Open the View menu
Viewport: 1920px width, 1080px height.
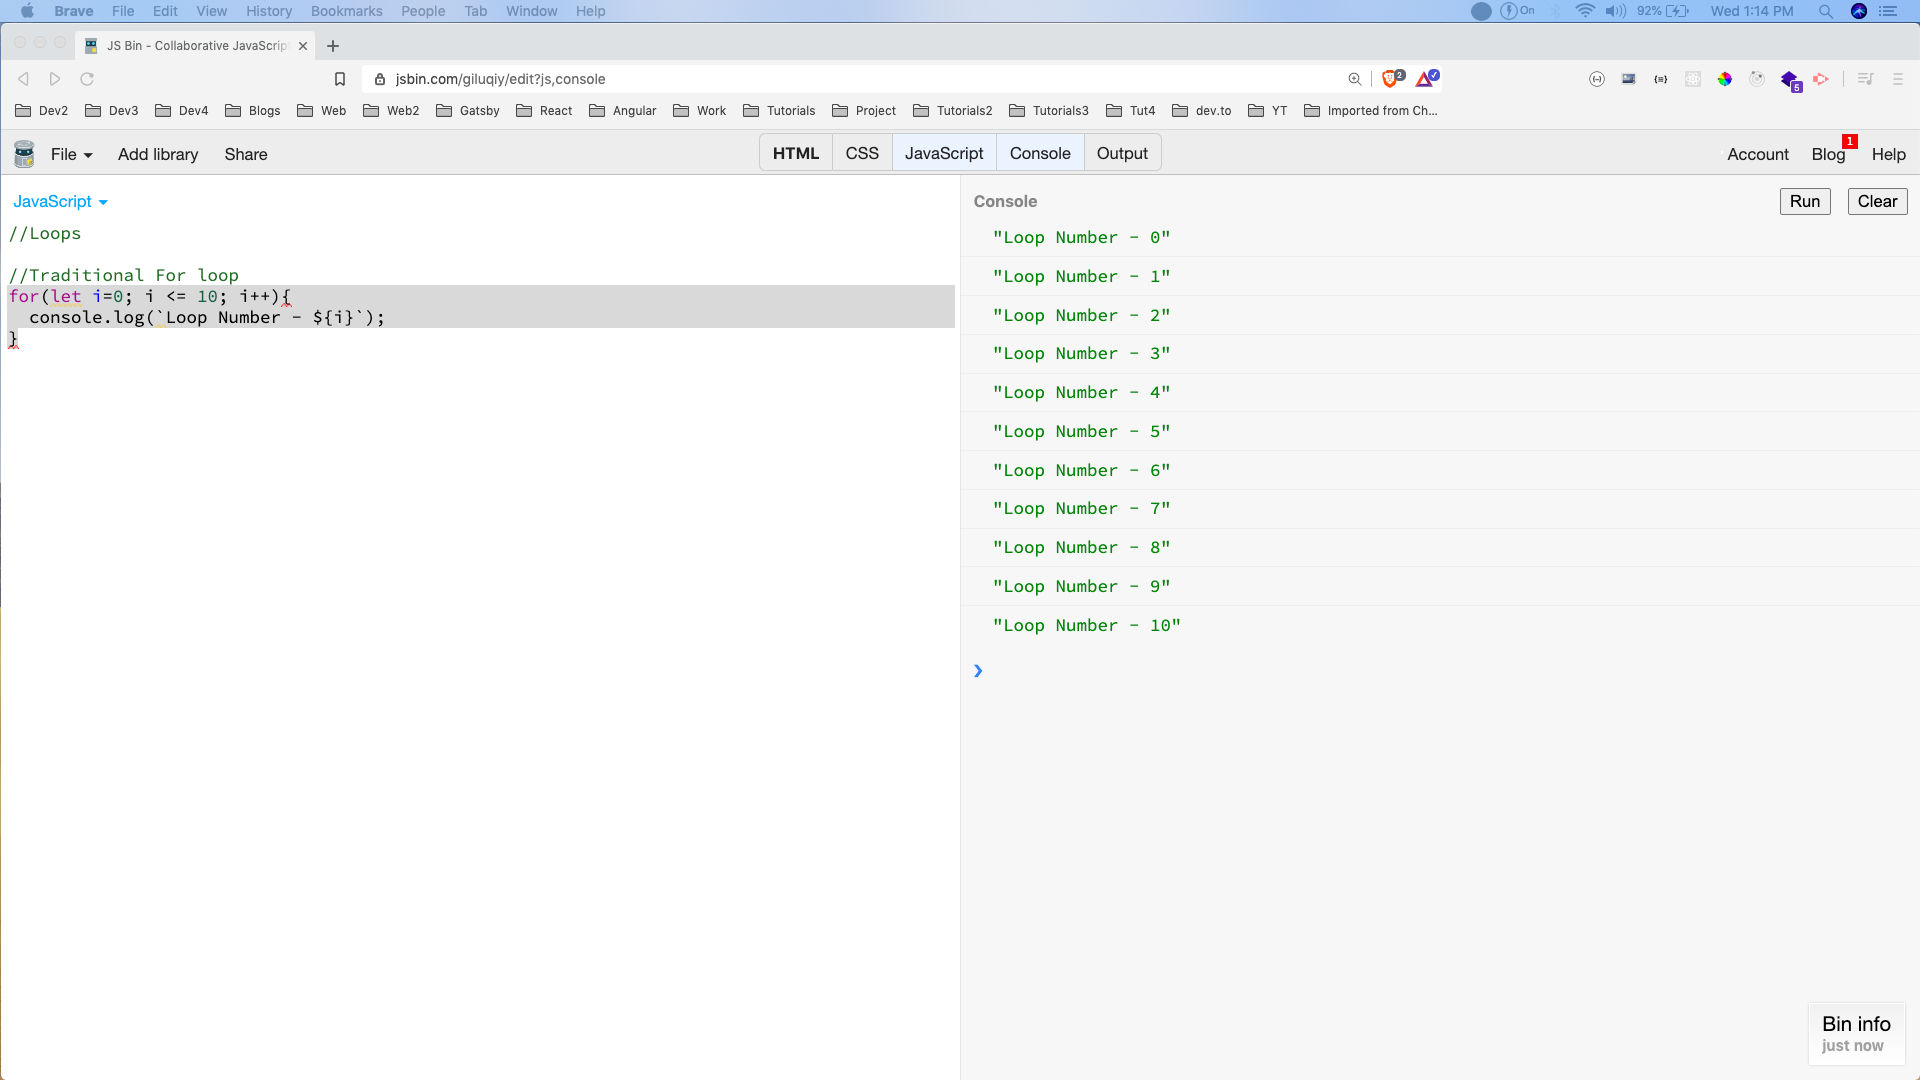(211, 11)
